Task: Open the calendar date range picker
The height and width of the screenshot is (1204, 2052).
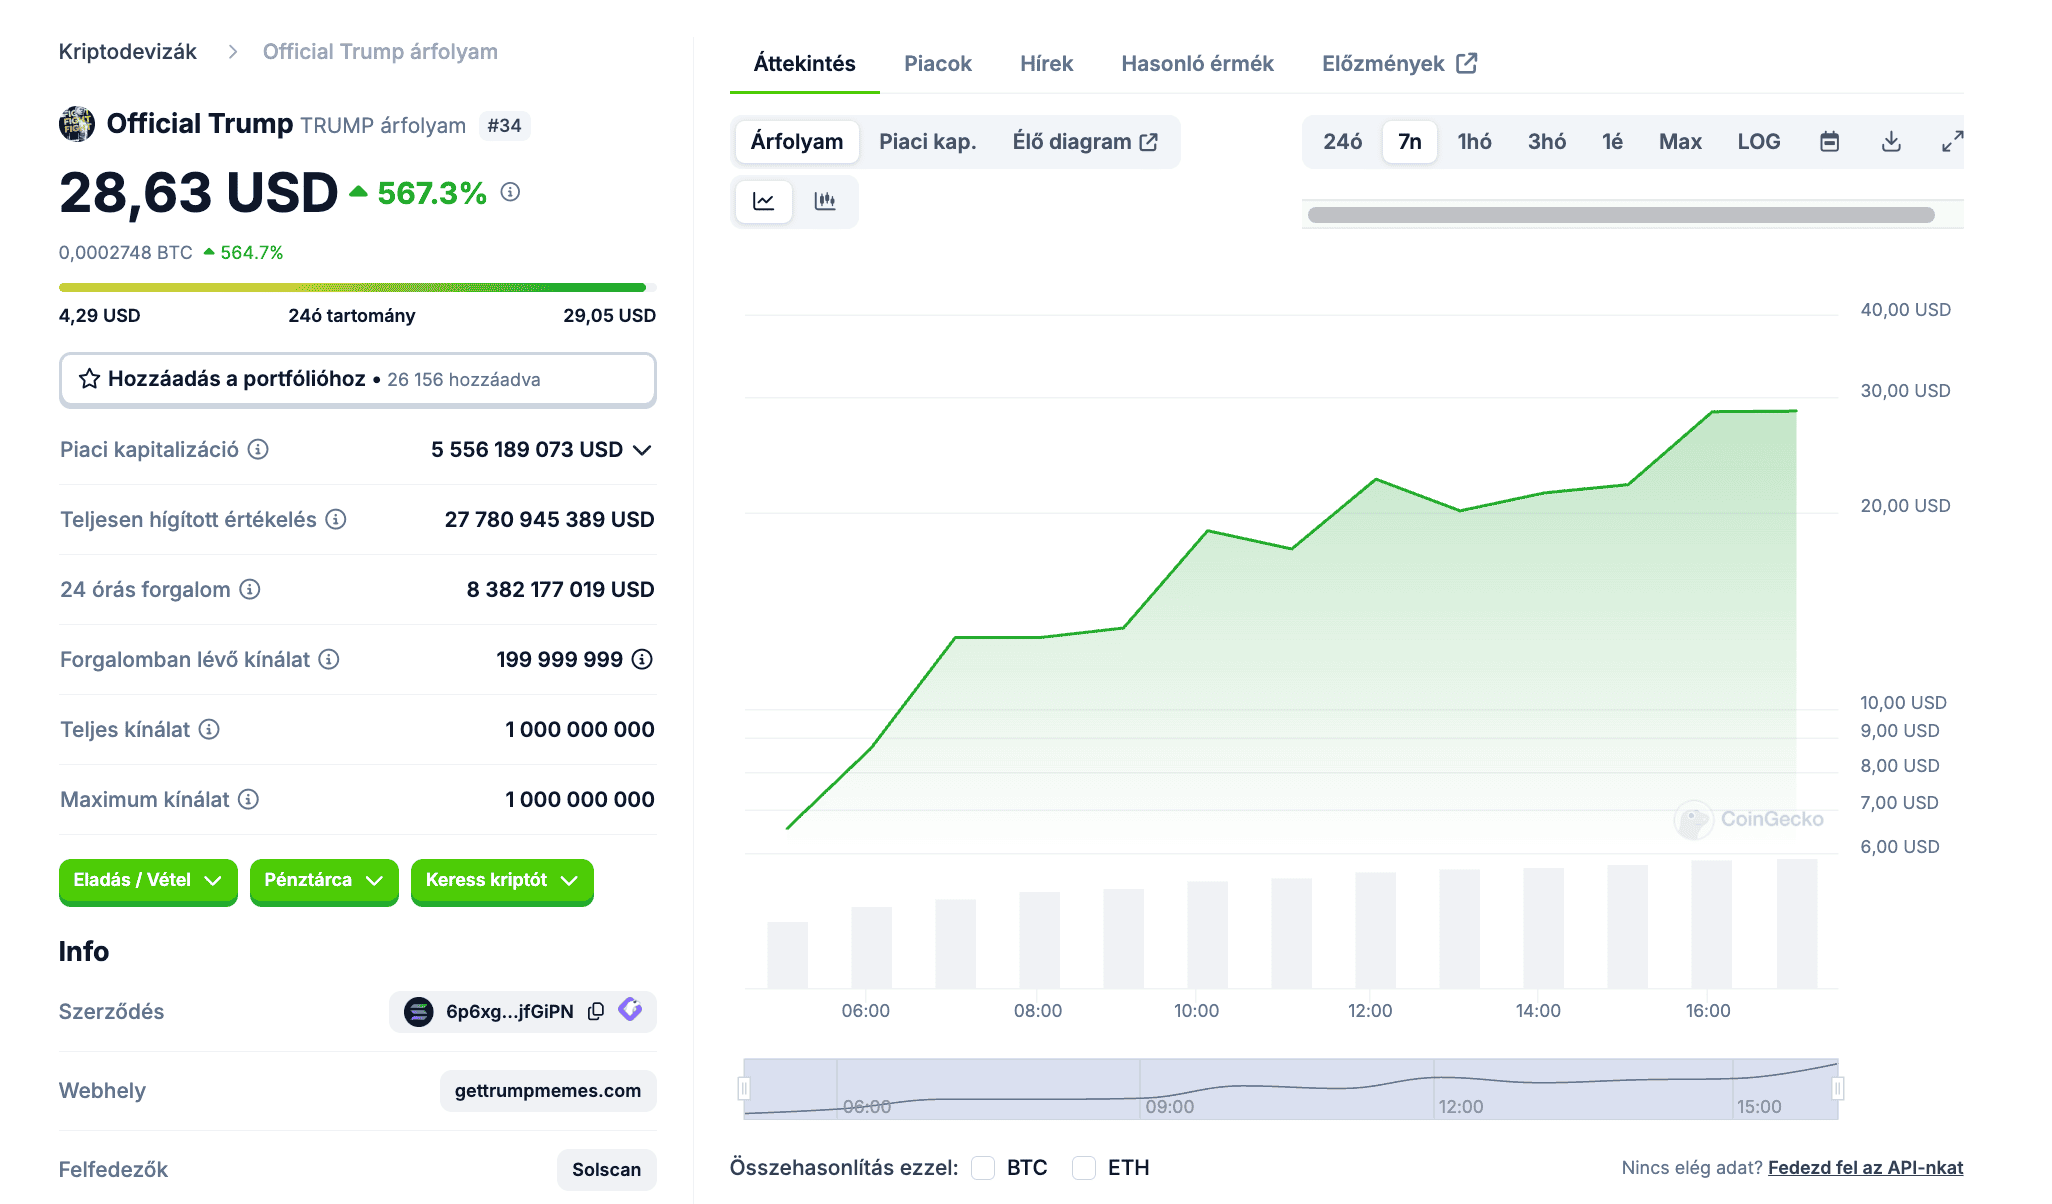Action: coord(1829,142)
